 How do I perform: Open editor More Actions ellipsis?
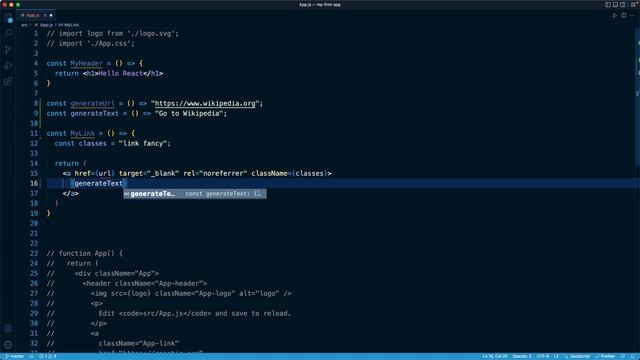pyautogui.click(x=632, y=15)
